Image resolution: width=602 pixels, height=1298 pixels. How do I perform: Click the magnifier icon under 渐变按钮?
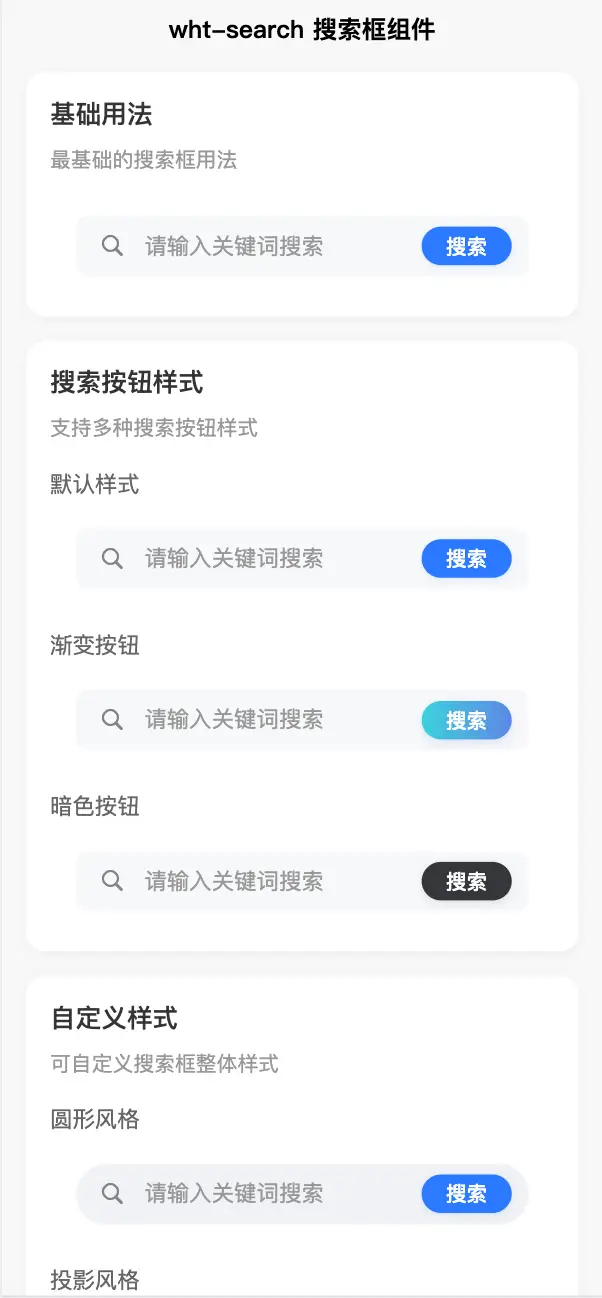[113, 719]
